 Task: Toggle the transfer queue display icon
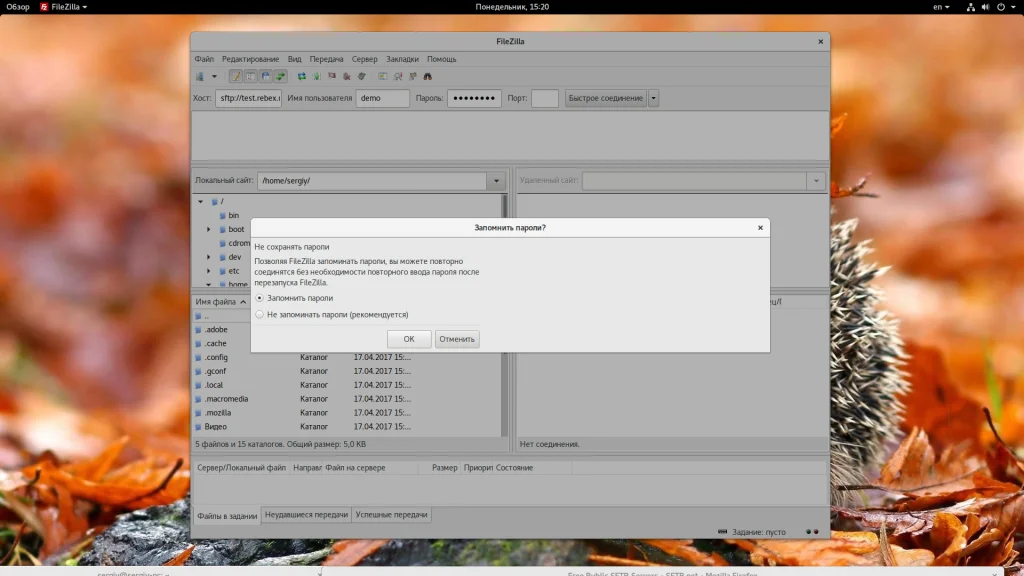pyautogui.click(x=281, y=76)
